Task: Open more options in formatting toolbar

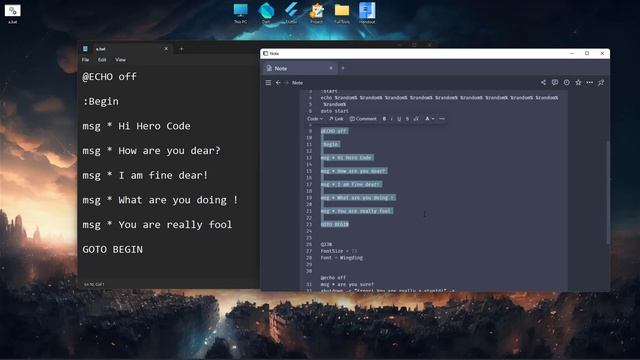Action: coord(442,119)
